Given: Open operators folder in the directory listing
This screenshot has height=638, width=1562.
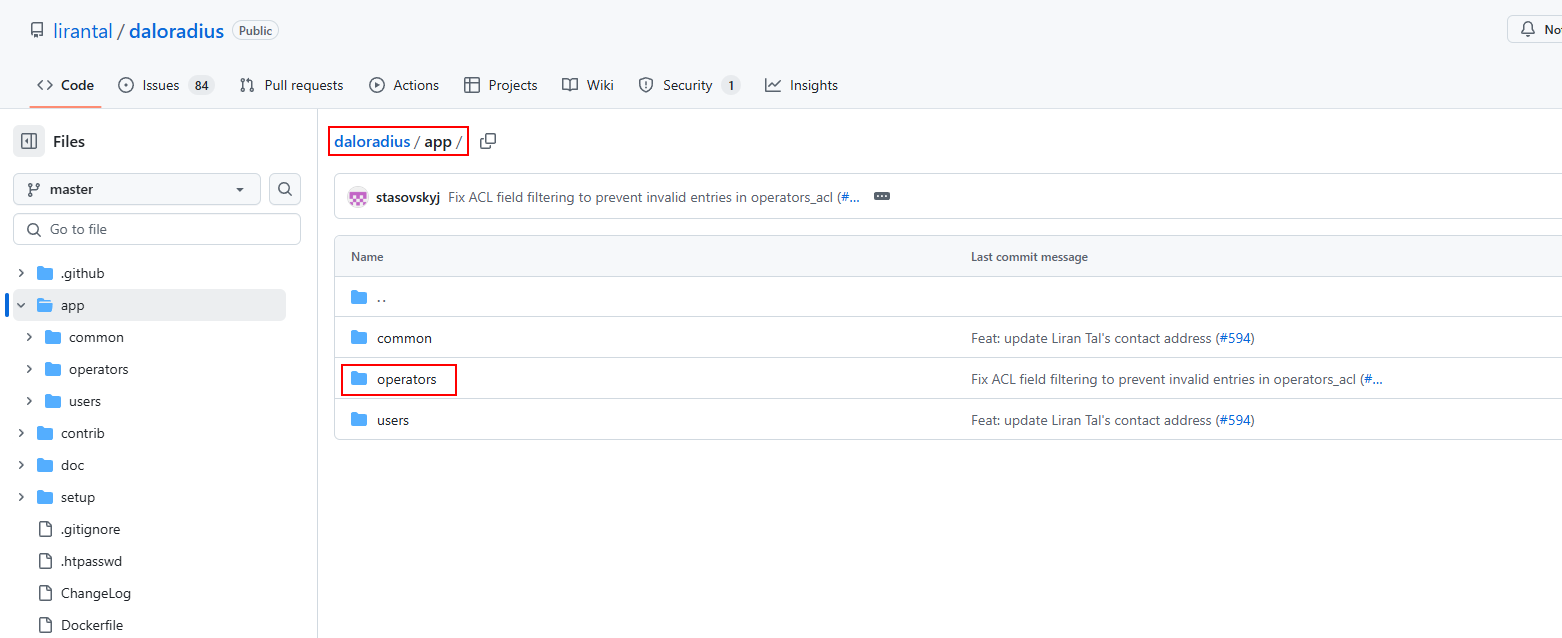Looking at the screenshot, I should pyautogui.click(x=407, y=379).
